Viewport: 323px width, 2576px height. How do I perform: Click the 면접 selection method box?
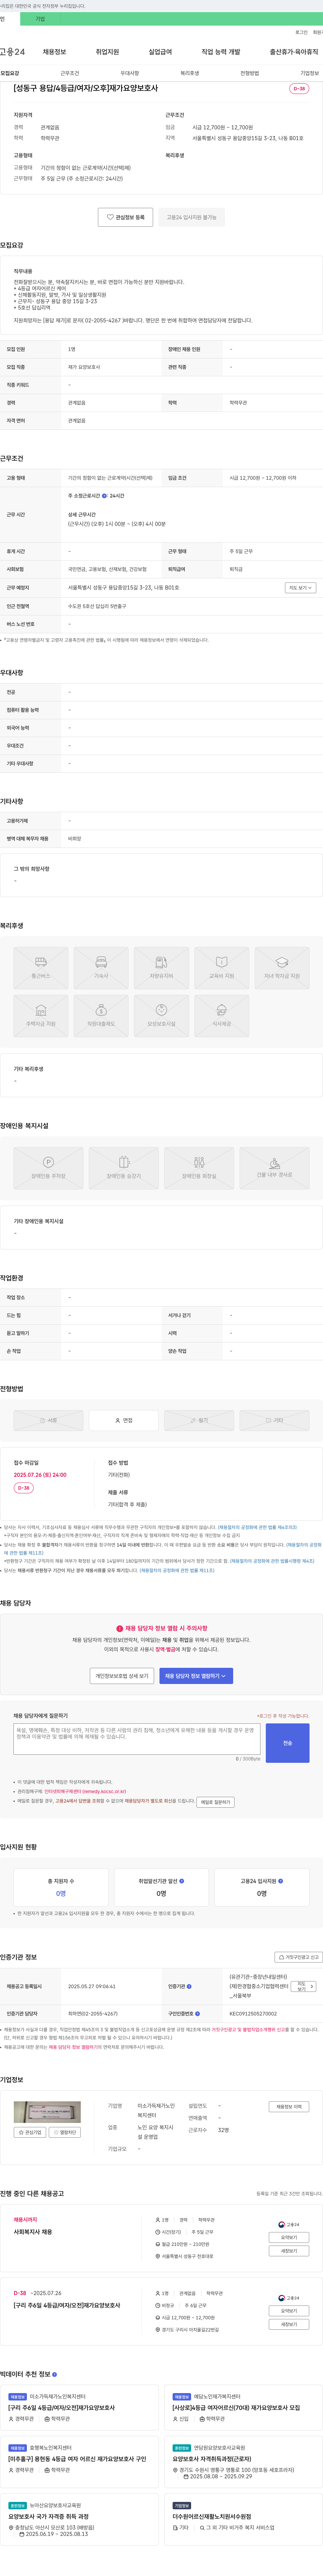(124, 1420)
